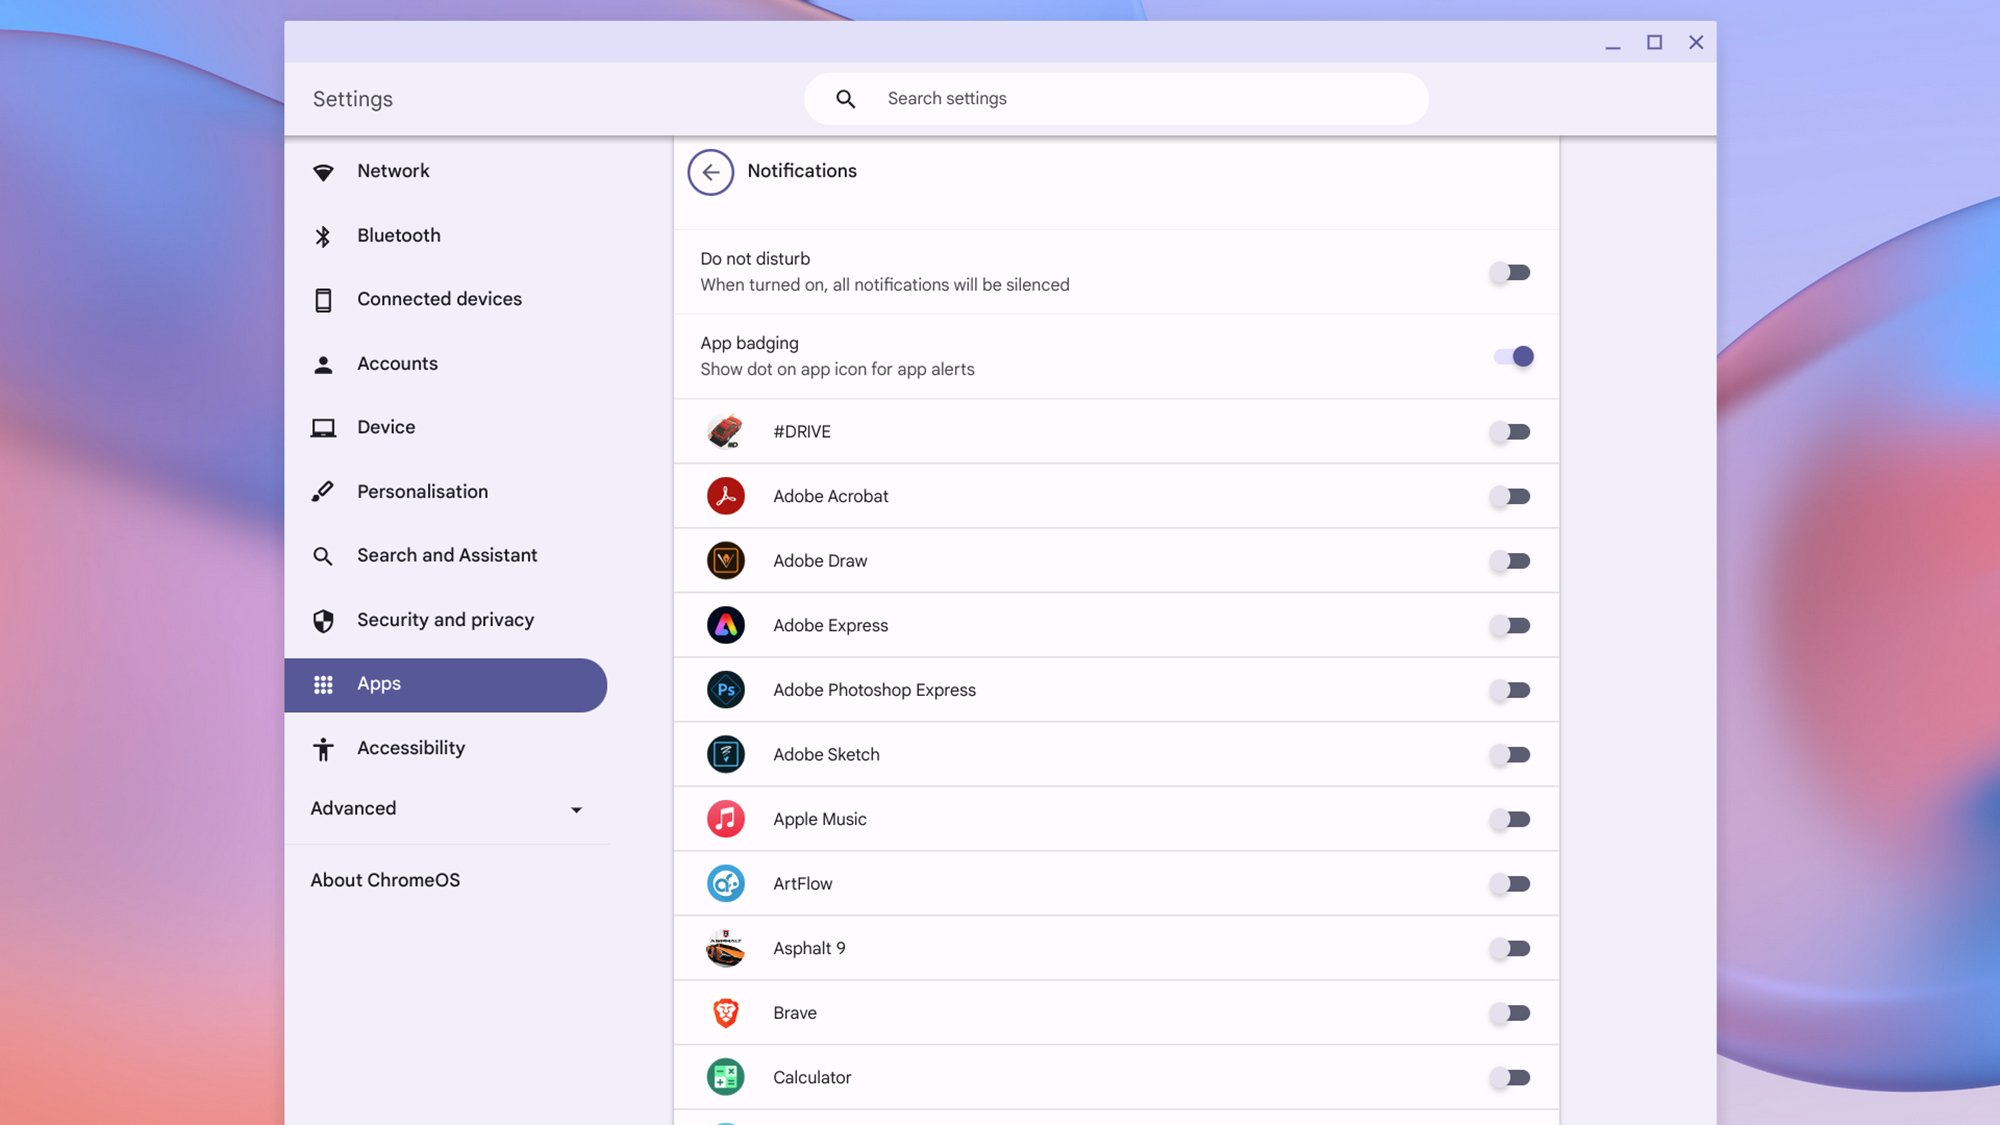
Task: Disable App badging toggle
Action: (1512, 356)
